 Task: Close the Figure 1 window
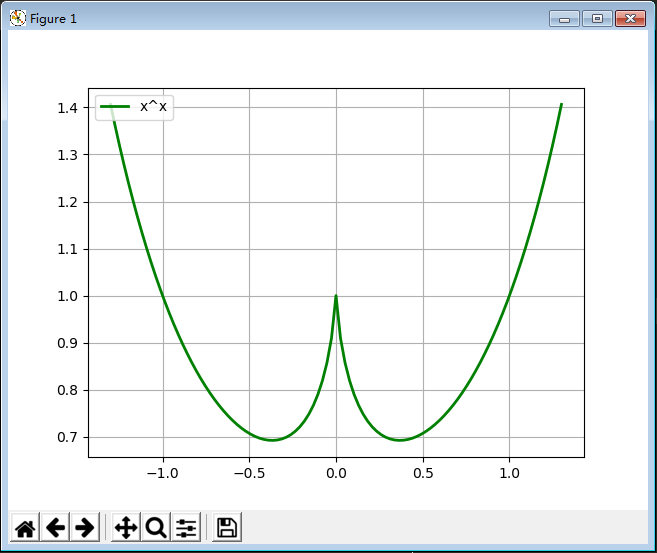630,19
